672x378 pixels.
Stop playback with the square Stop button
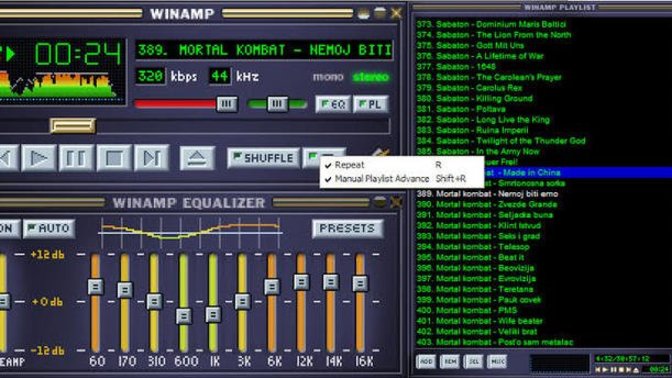114,158
